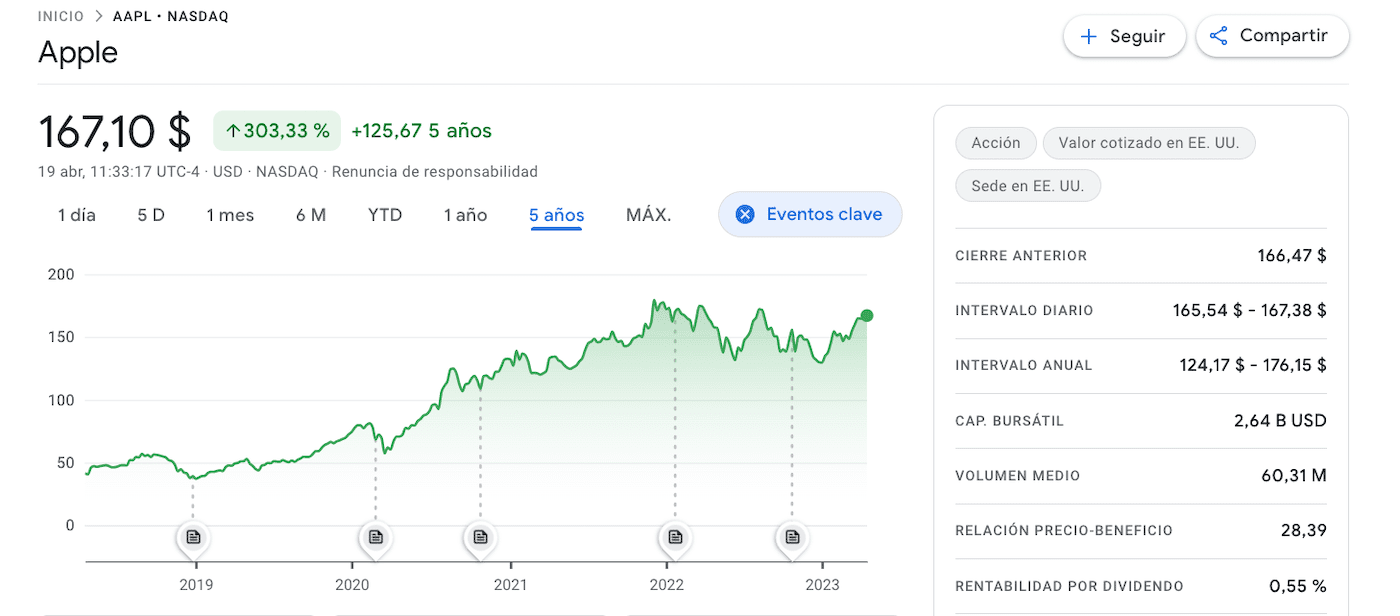Click the X icon on Eventos clave
This screenshot has height=616, width=1400.
pos(744,214)
